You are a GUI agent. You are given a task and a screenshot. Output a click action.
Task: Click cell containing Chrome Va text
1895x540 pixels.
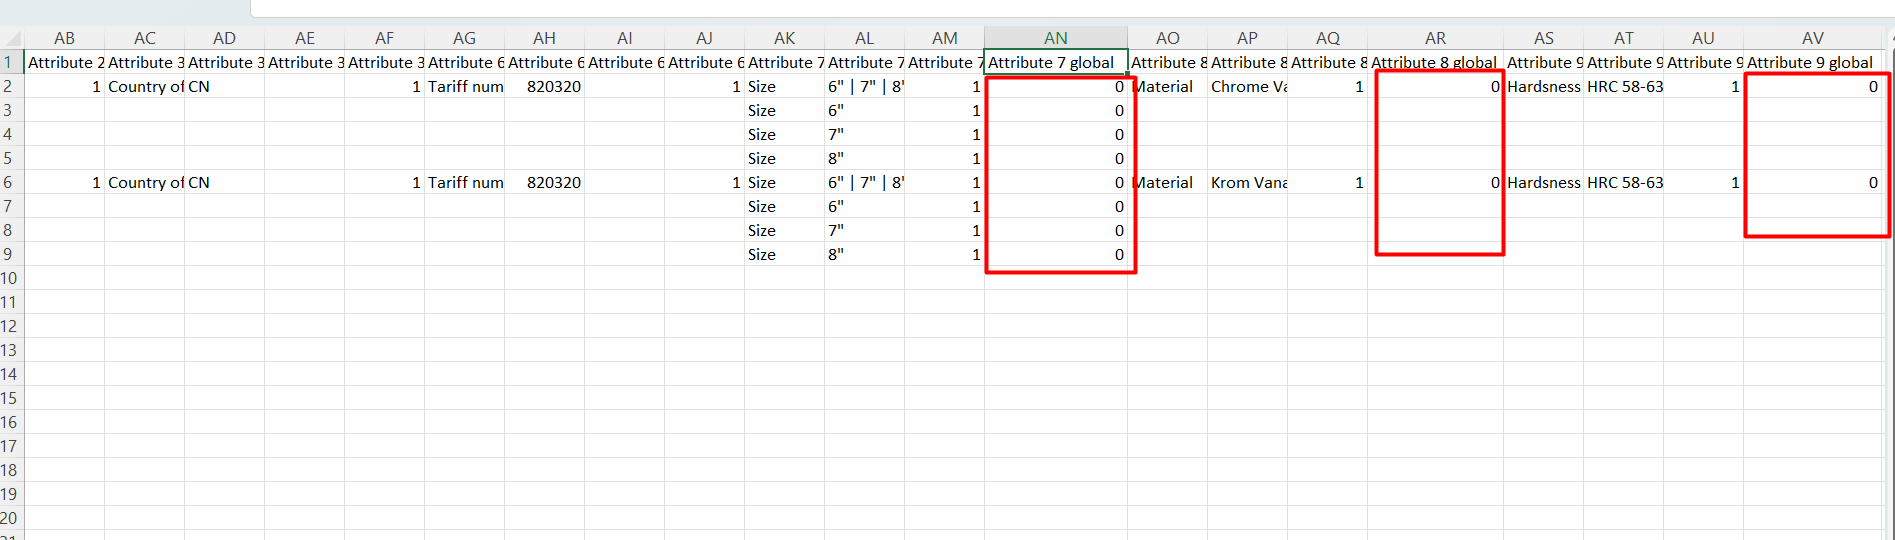(x=1247, y=86)
